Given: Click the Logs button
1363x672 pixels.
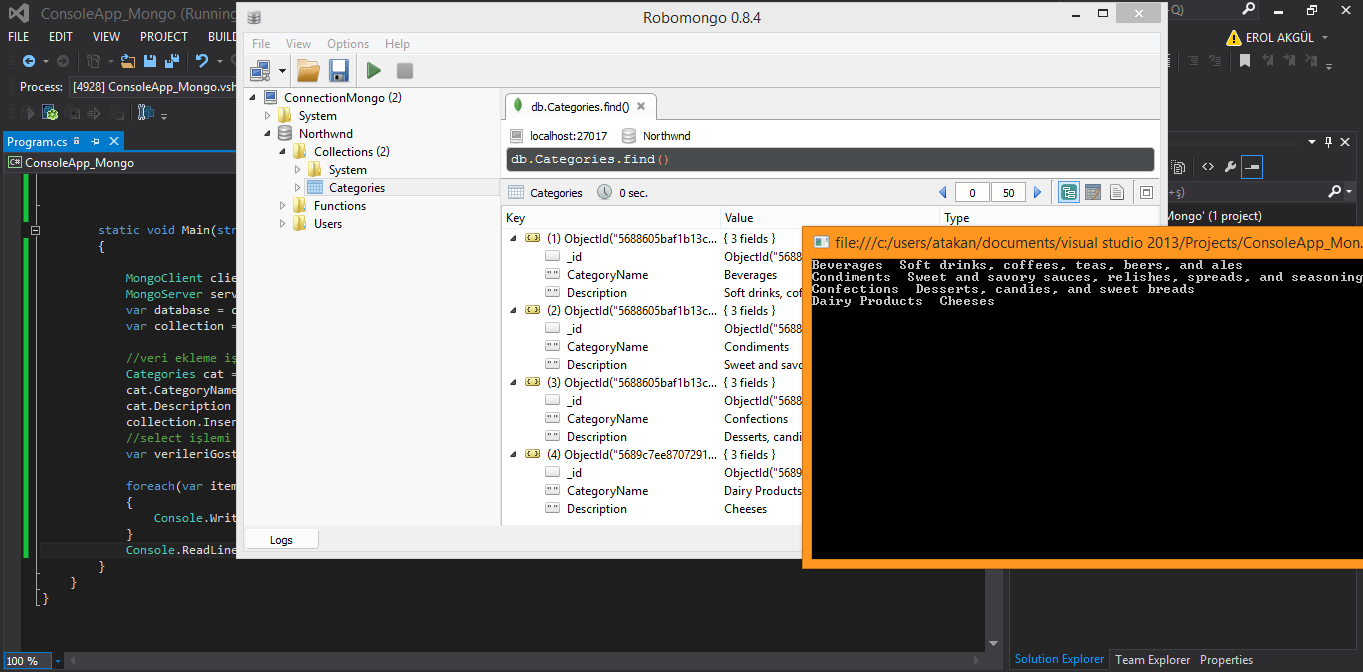Looking at the screenshot, I should pyautogui.click(x=281, y=540).
